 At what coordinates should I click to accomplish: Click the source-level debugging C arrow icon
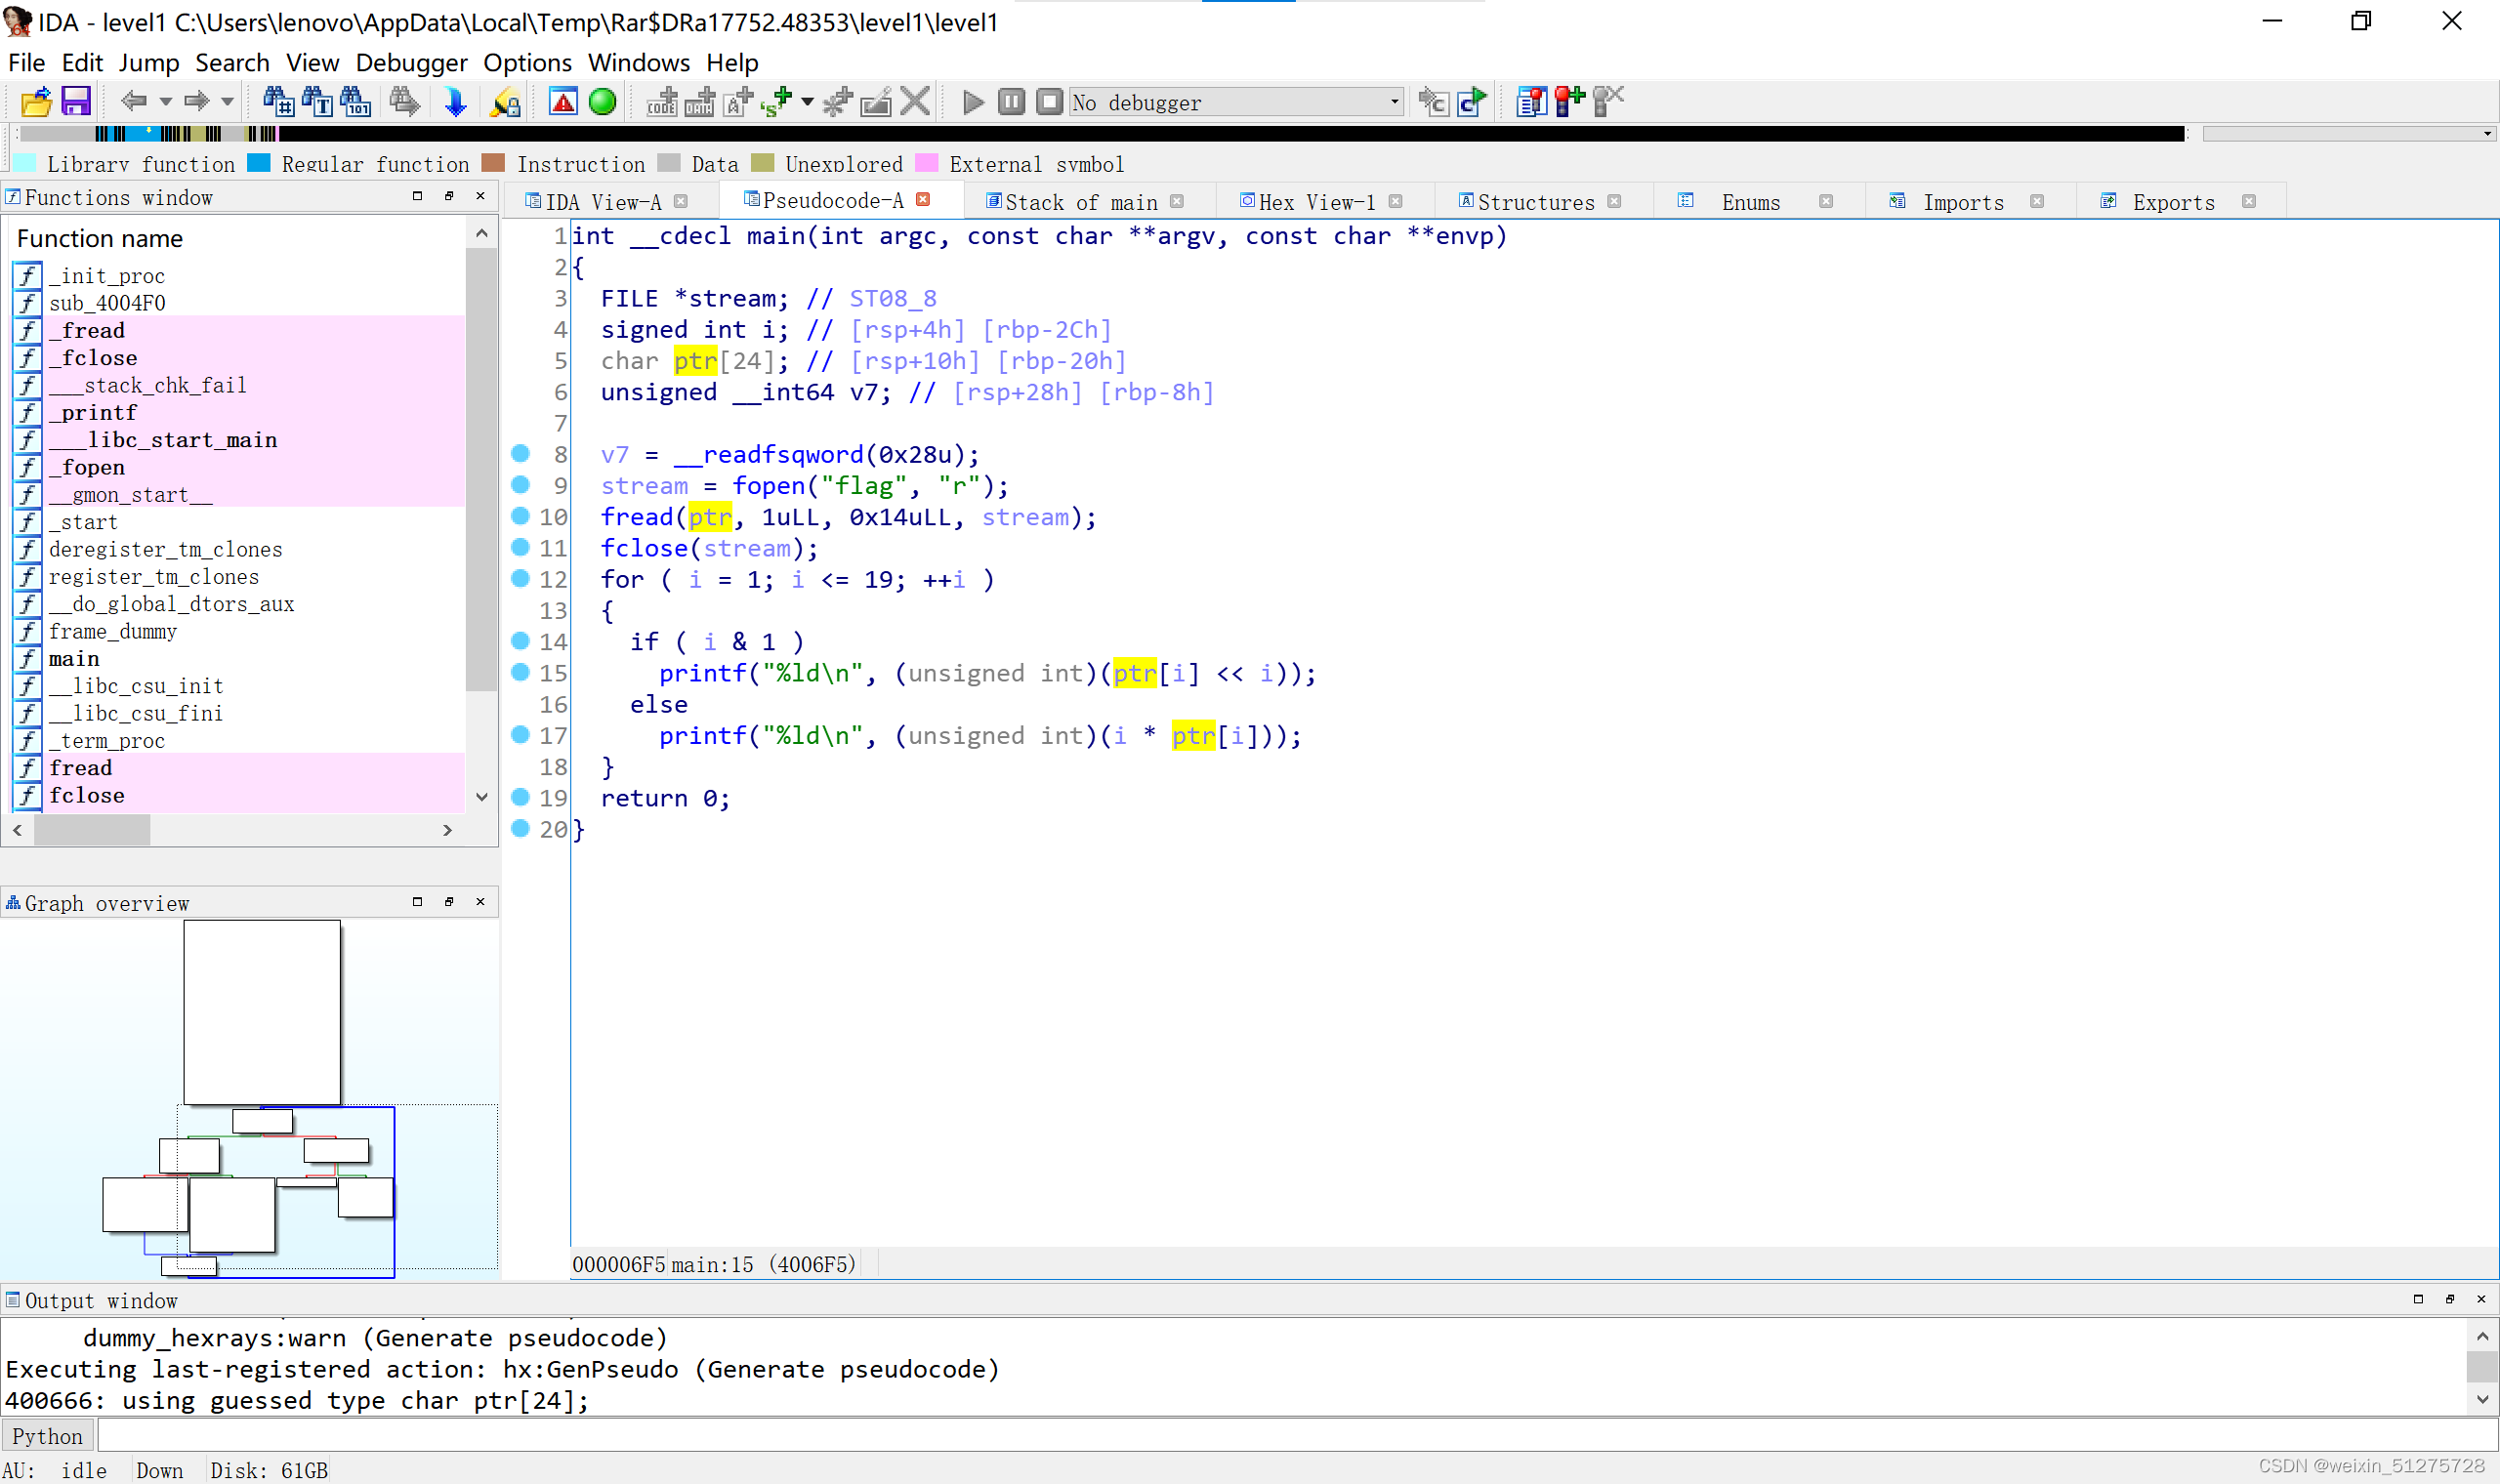1433,102
